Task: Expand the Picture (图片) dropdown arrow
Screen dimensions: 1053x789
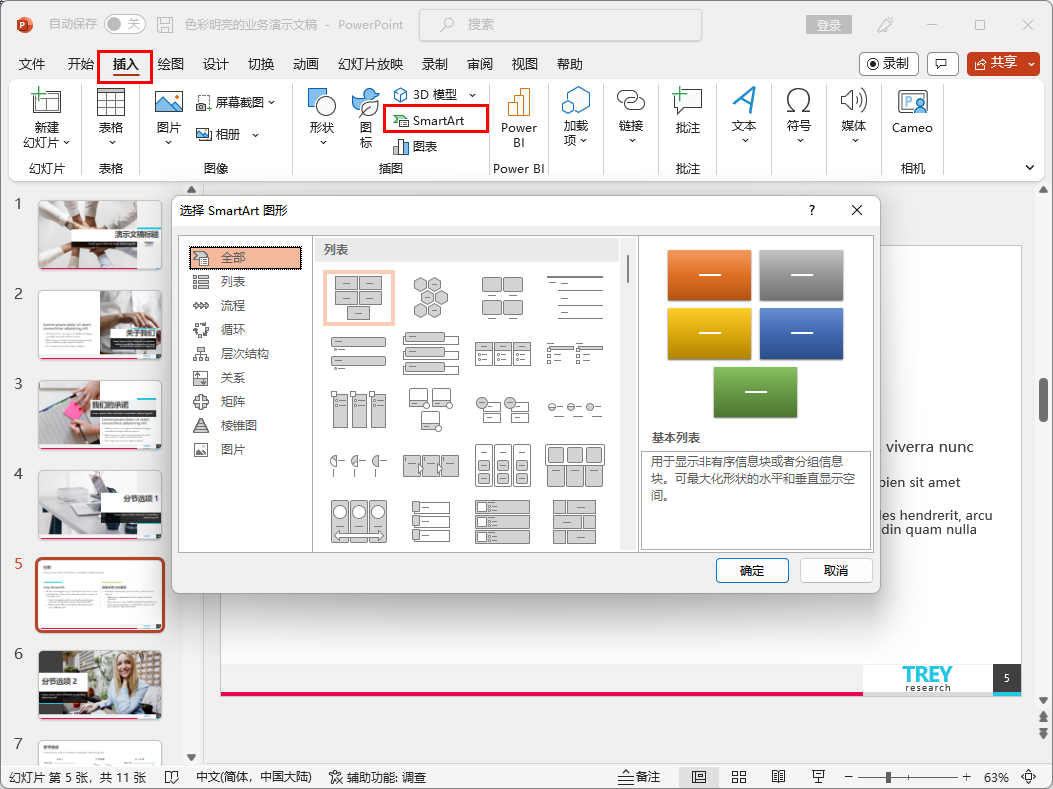Action: [x=169, y=142]
